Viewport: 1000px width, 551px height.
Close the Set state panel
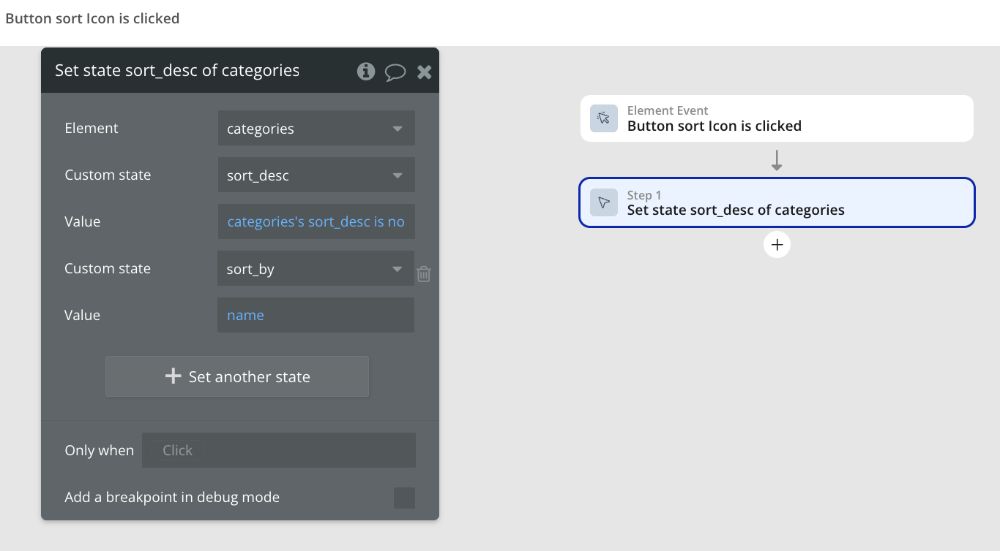[424, 71]
